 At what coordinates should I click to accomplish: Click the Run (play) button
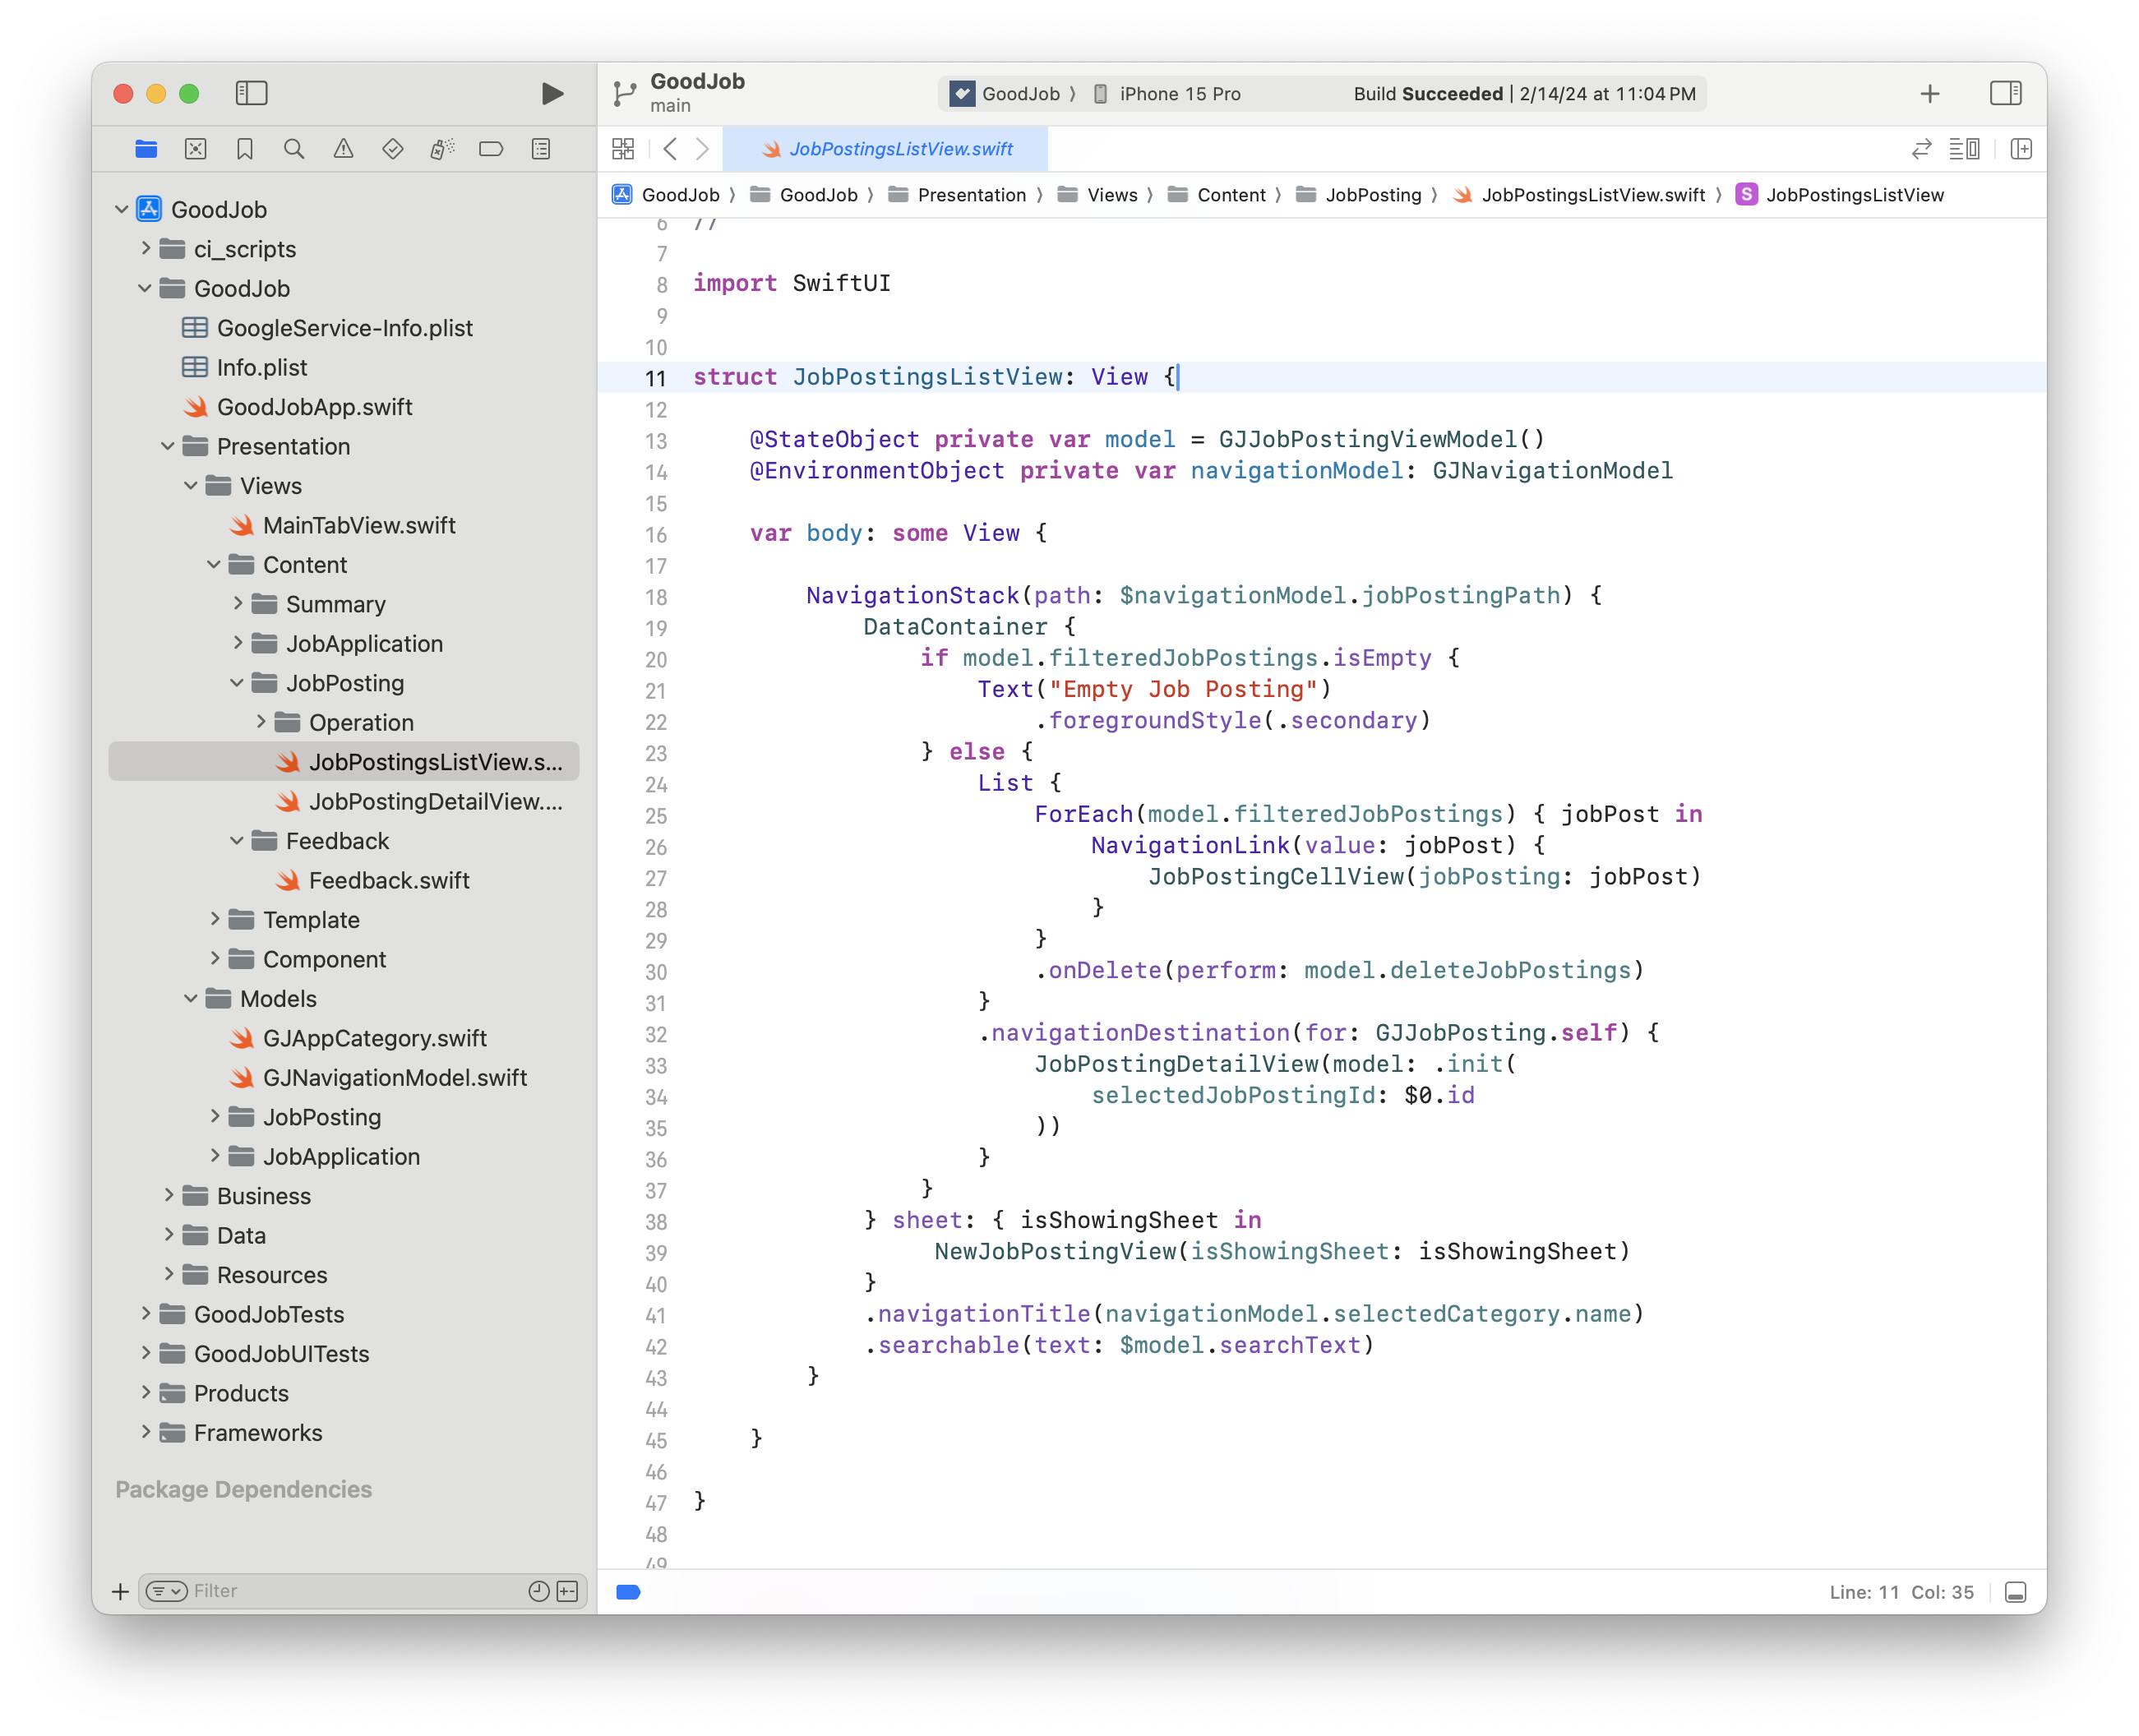[x=551, y=94]
